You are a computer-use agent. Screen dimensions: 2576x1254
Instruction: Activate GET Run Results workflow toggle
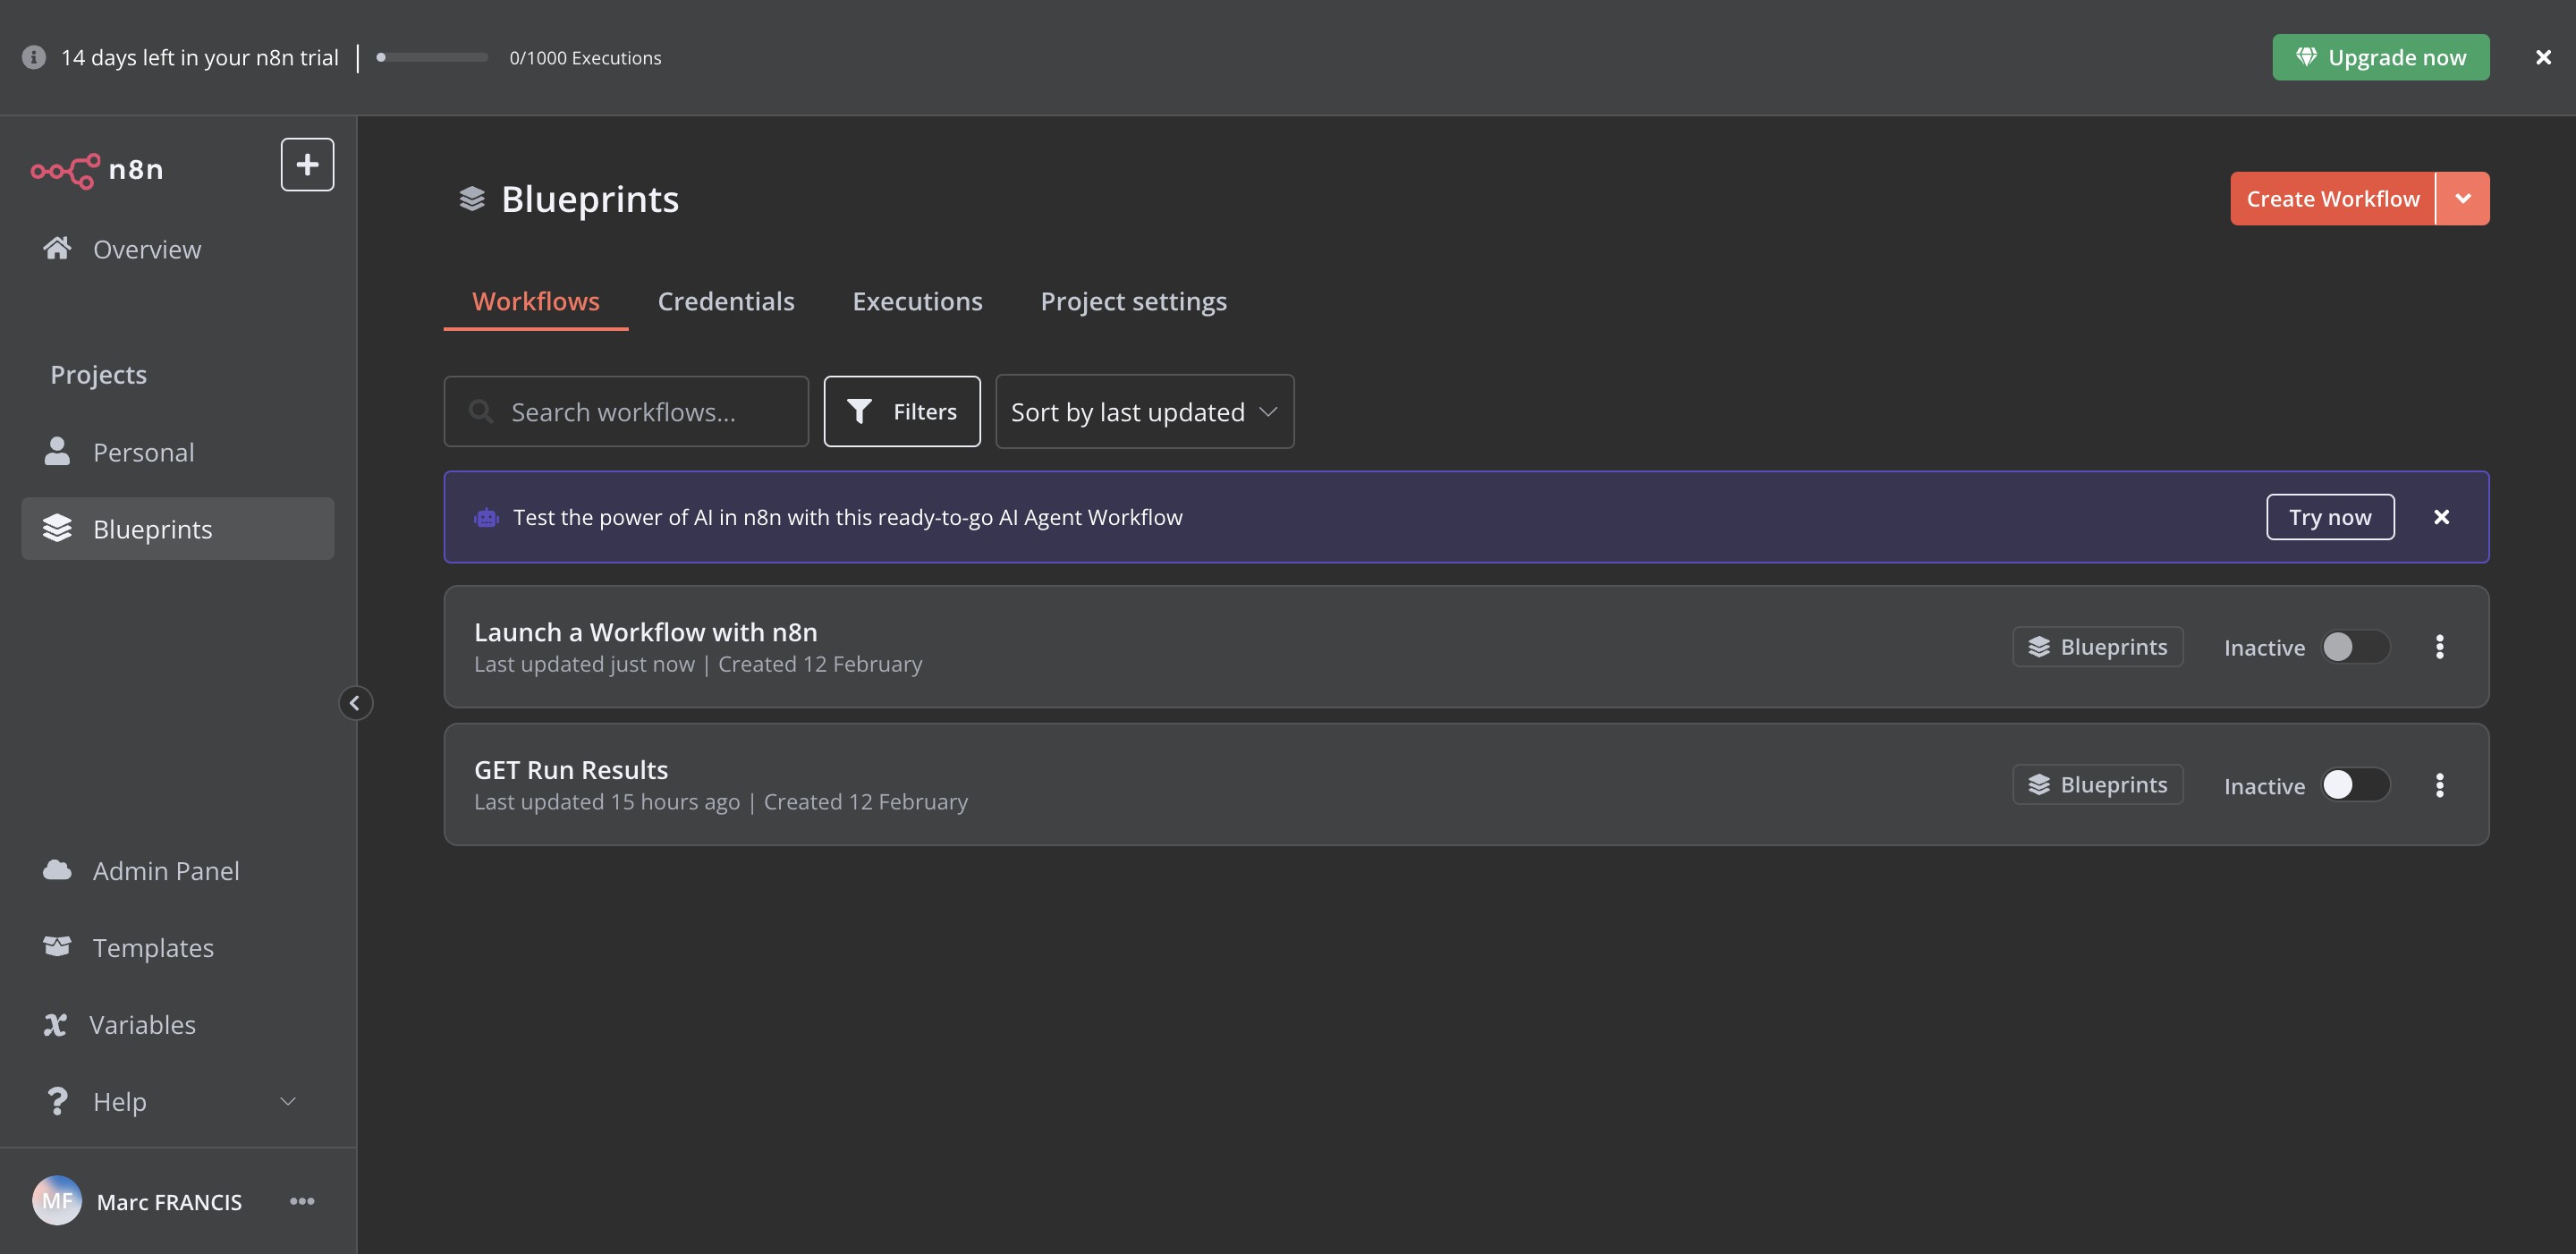click(x=2355, y=785)
